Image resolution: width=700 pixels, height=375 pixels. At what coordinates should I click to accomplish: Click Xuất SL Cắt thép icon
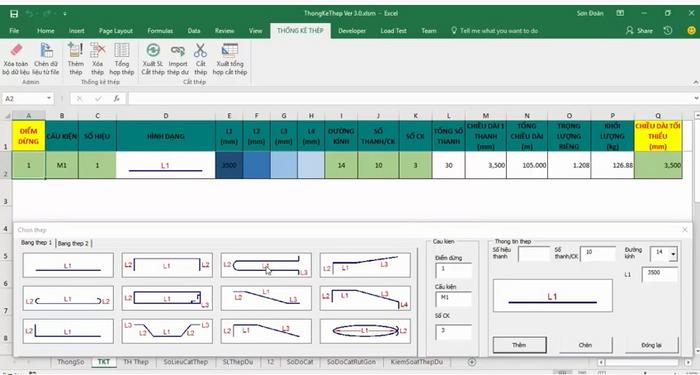[153, 50]
